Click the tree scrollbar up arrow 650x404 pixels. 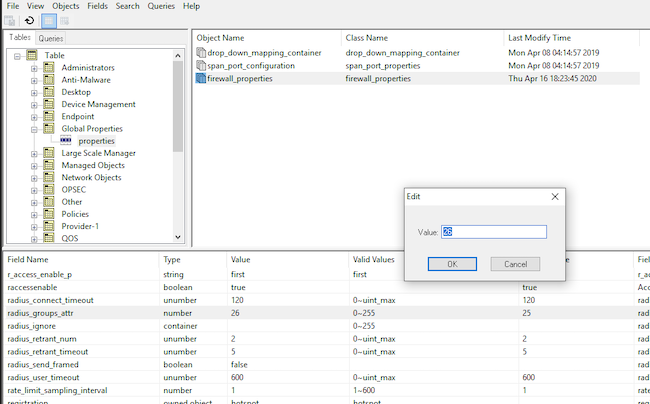(178, 56)
